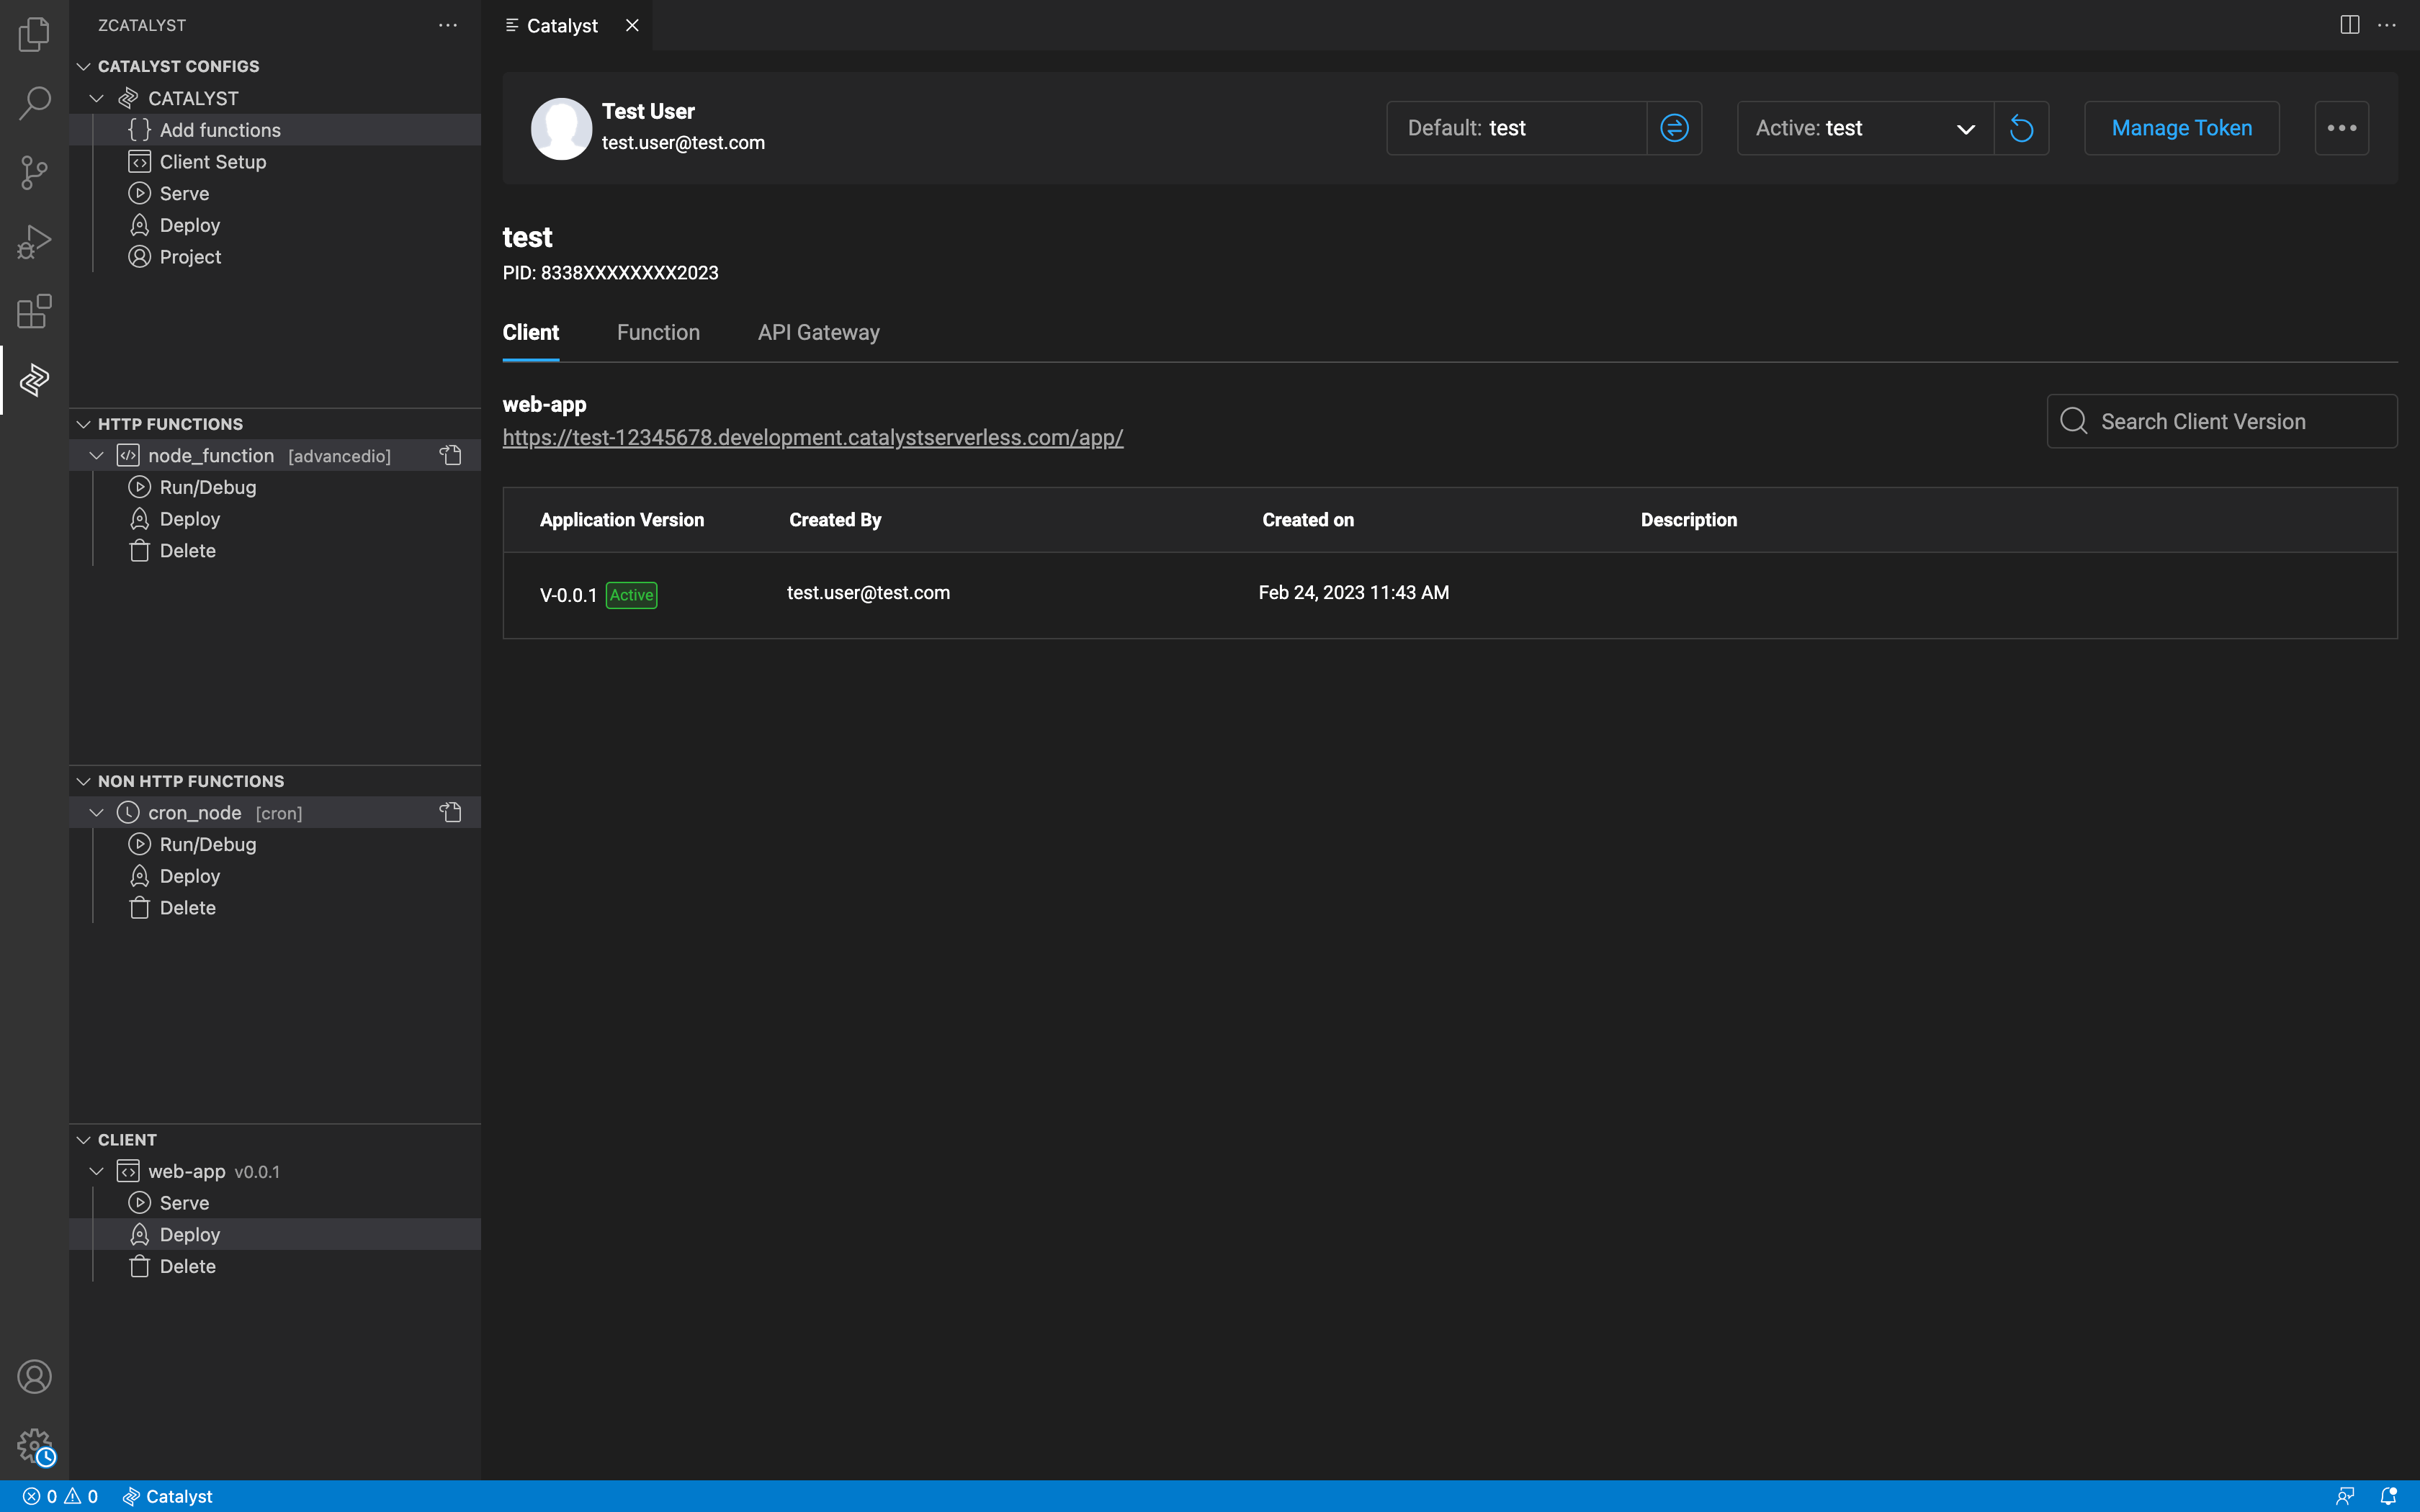This screenshot has width=2420, height=1512.
Task: Click the Add functions tree item
Action: tap(220, 130)
